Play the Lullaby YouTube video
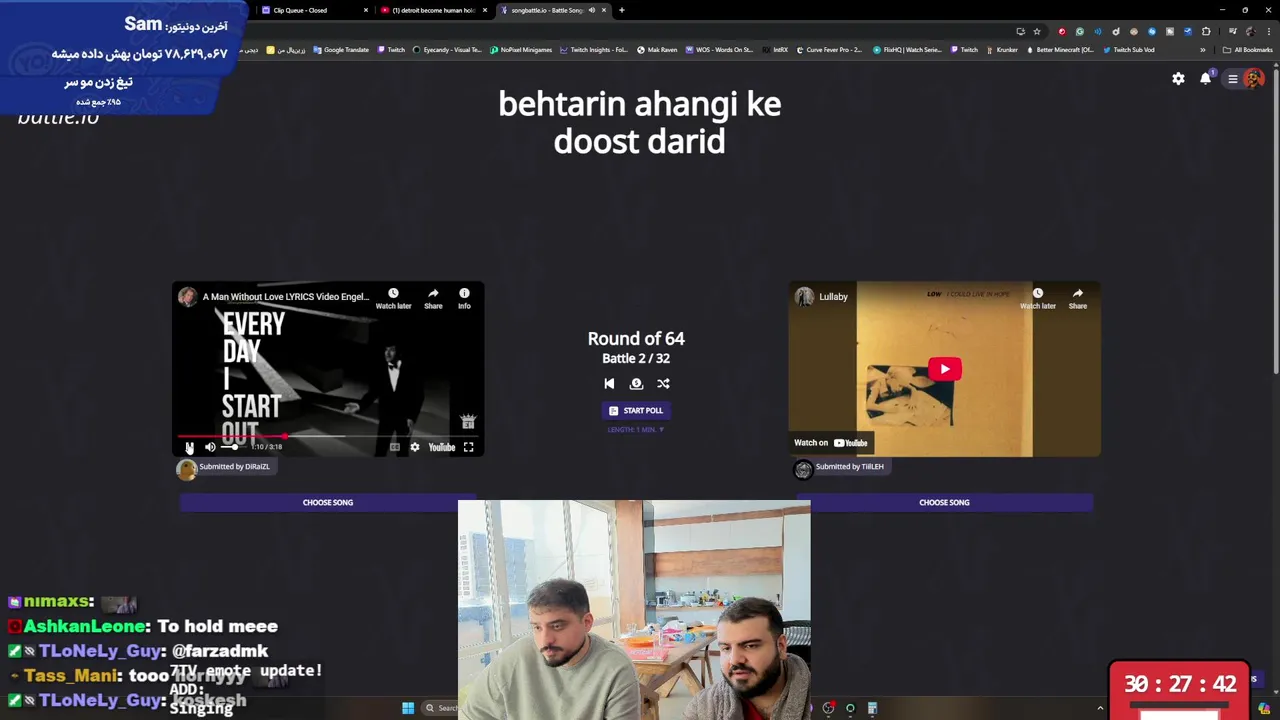Image resolution: width=1280 pixels, height=720 pixels. (x=945, y=369)
